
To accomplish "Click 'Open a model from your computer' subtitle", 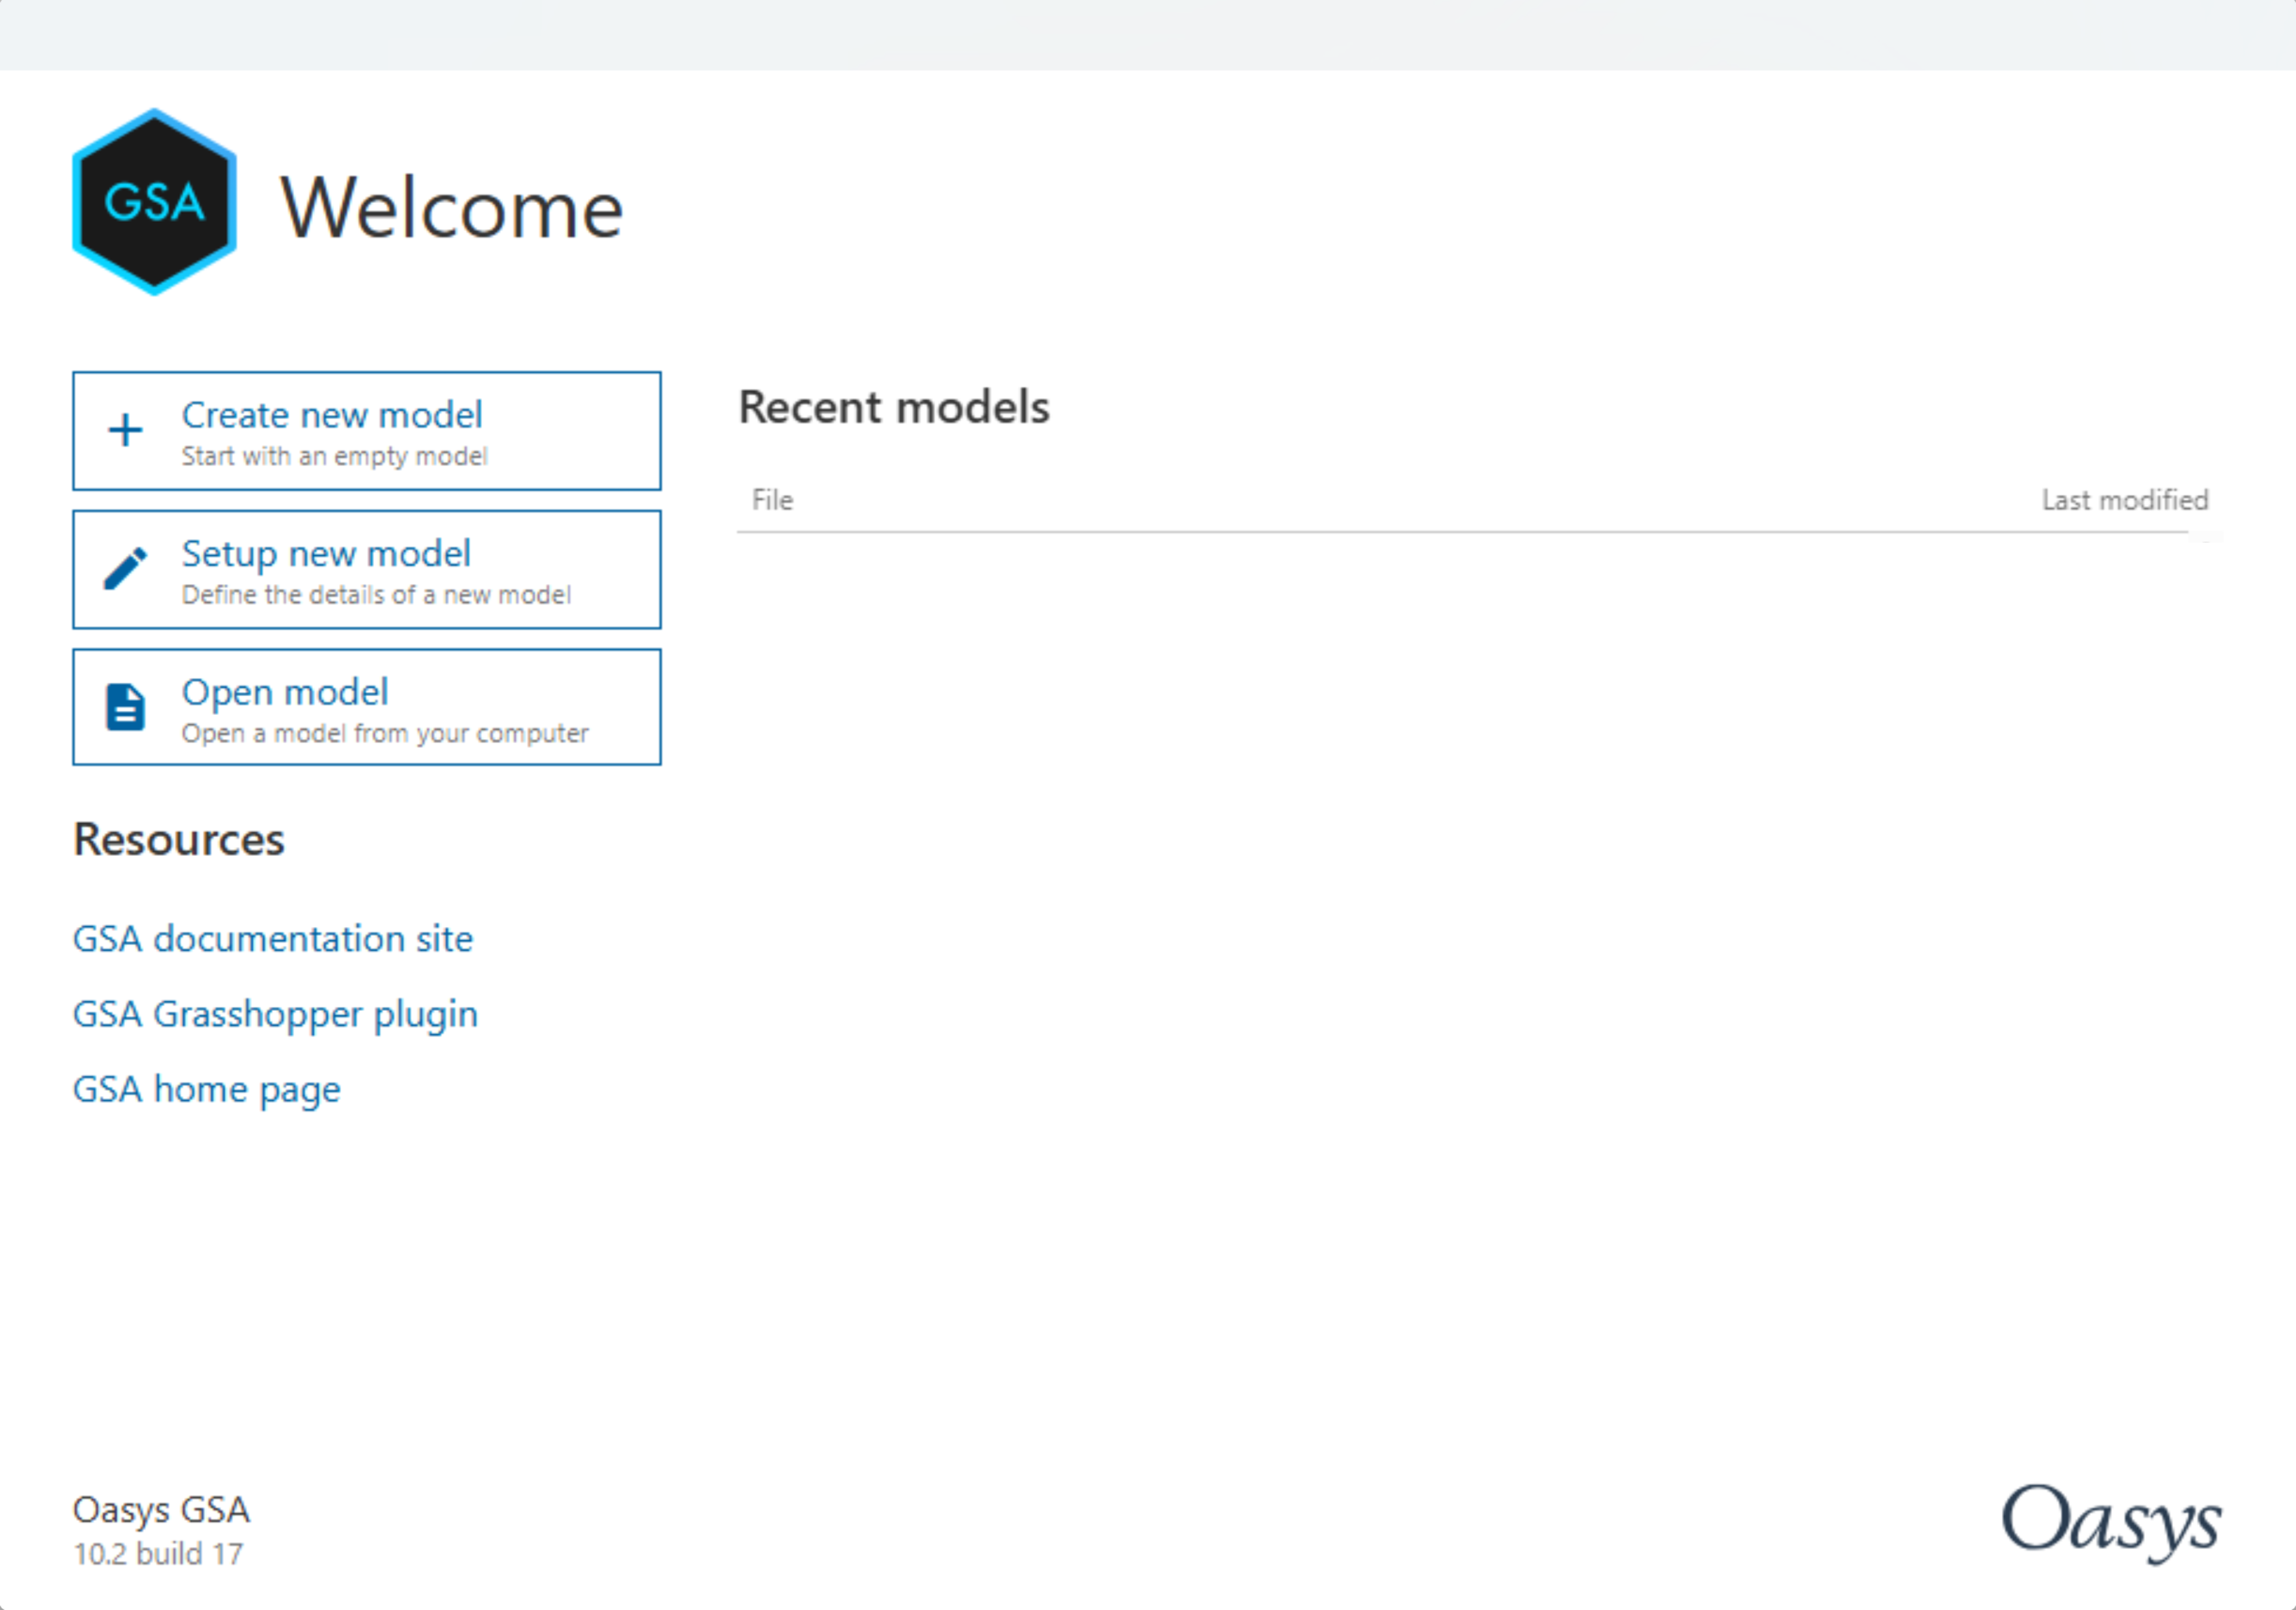I will pyautogui.click(x=385, y=734).
